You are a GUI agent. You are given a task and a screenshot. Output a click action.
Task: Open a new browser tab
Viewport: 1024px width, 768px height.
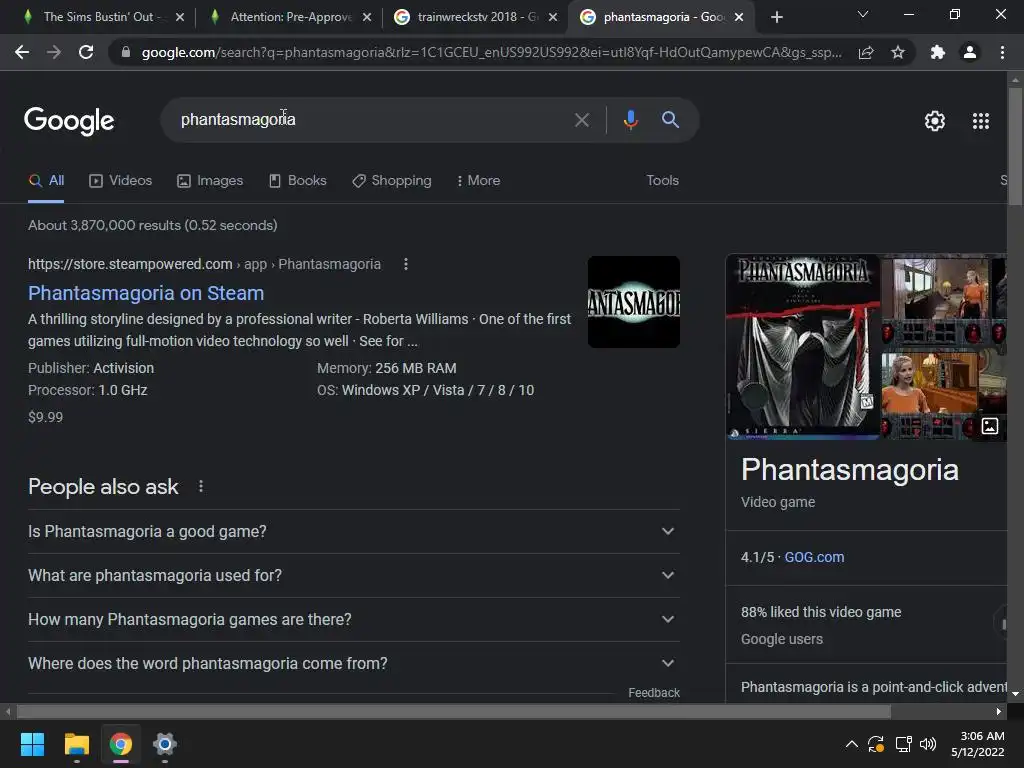(776, 17)
